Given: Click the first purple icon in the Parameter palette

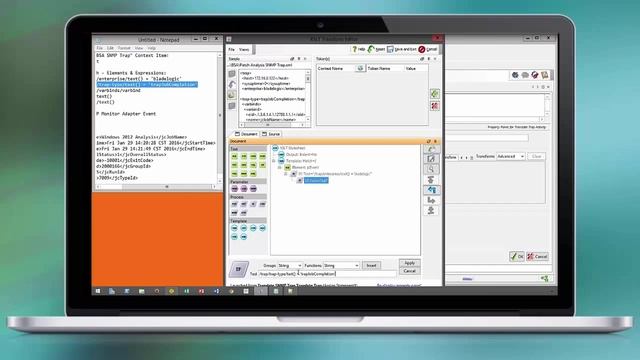Looking at the screenshot, I should coord(235,189).
